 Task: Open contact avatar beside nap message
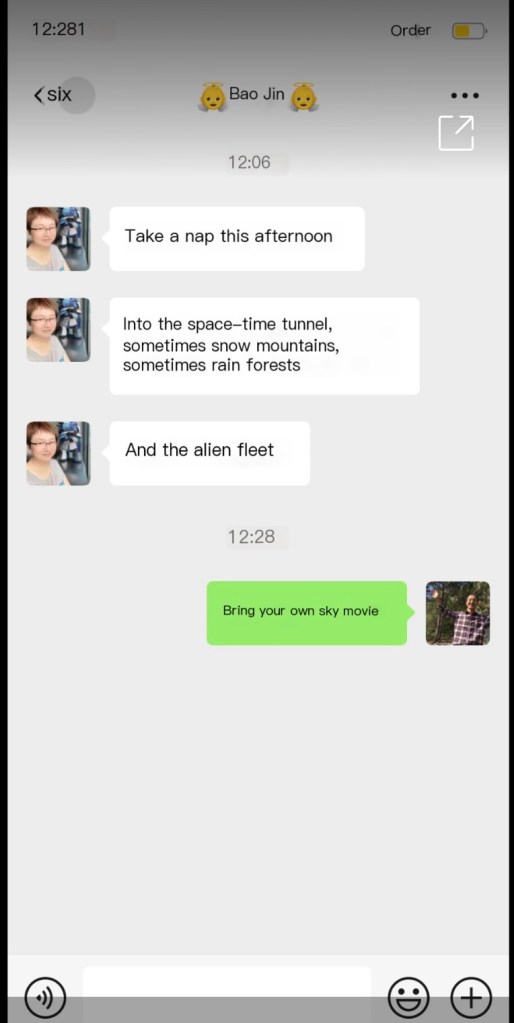click(x=58, y=239)
